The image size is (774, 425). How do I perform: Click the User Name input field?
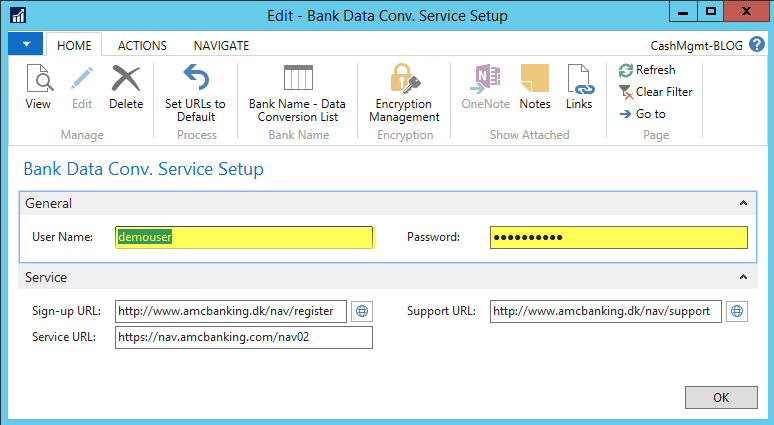(244, 237)
